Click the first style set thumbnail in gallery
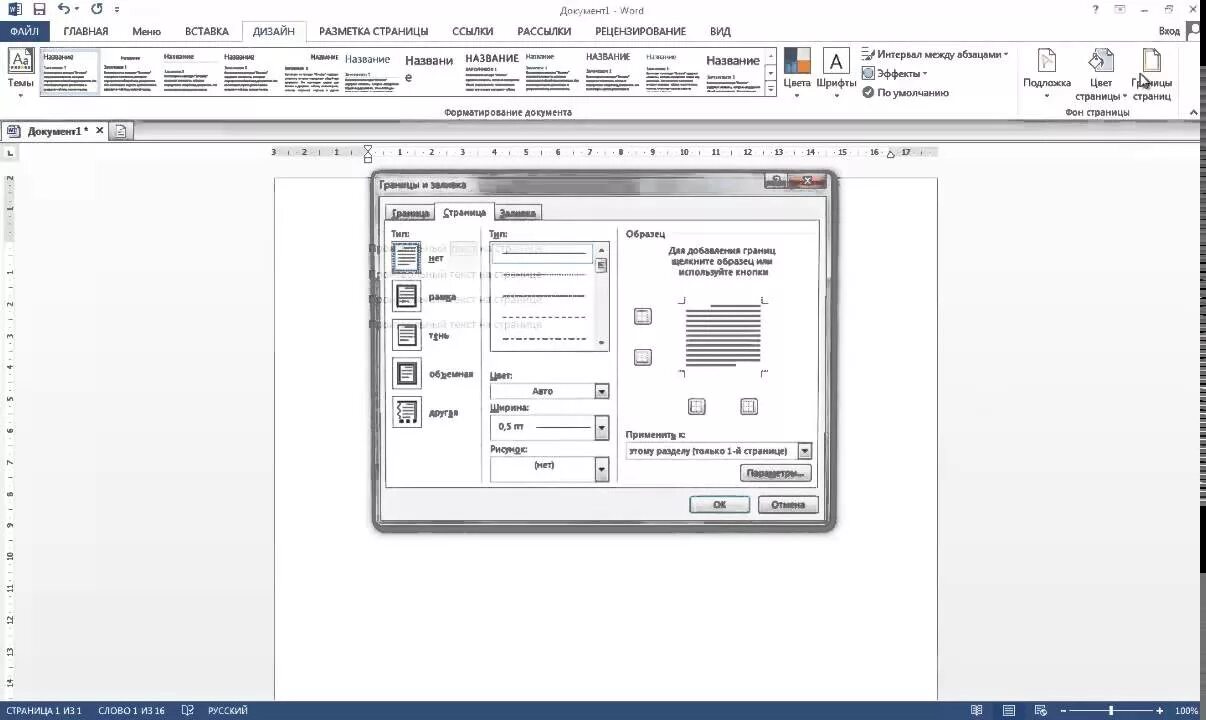Screen dimensions: 1206x720 coord(69,72)
